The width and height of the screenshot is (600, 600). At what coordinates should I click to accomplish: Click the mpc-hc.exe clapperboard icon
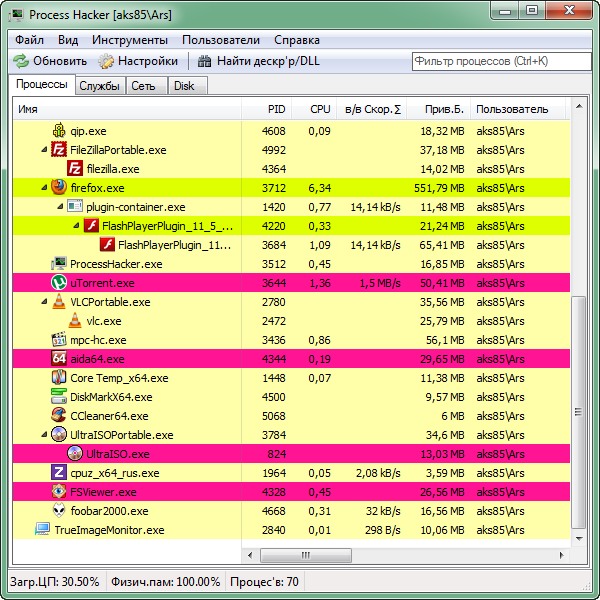coord(59,340)
